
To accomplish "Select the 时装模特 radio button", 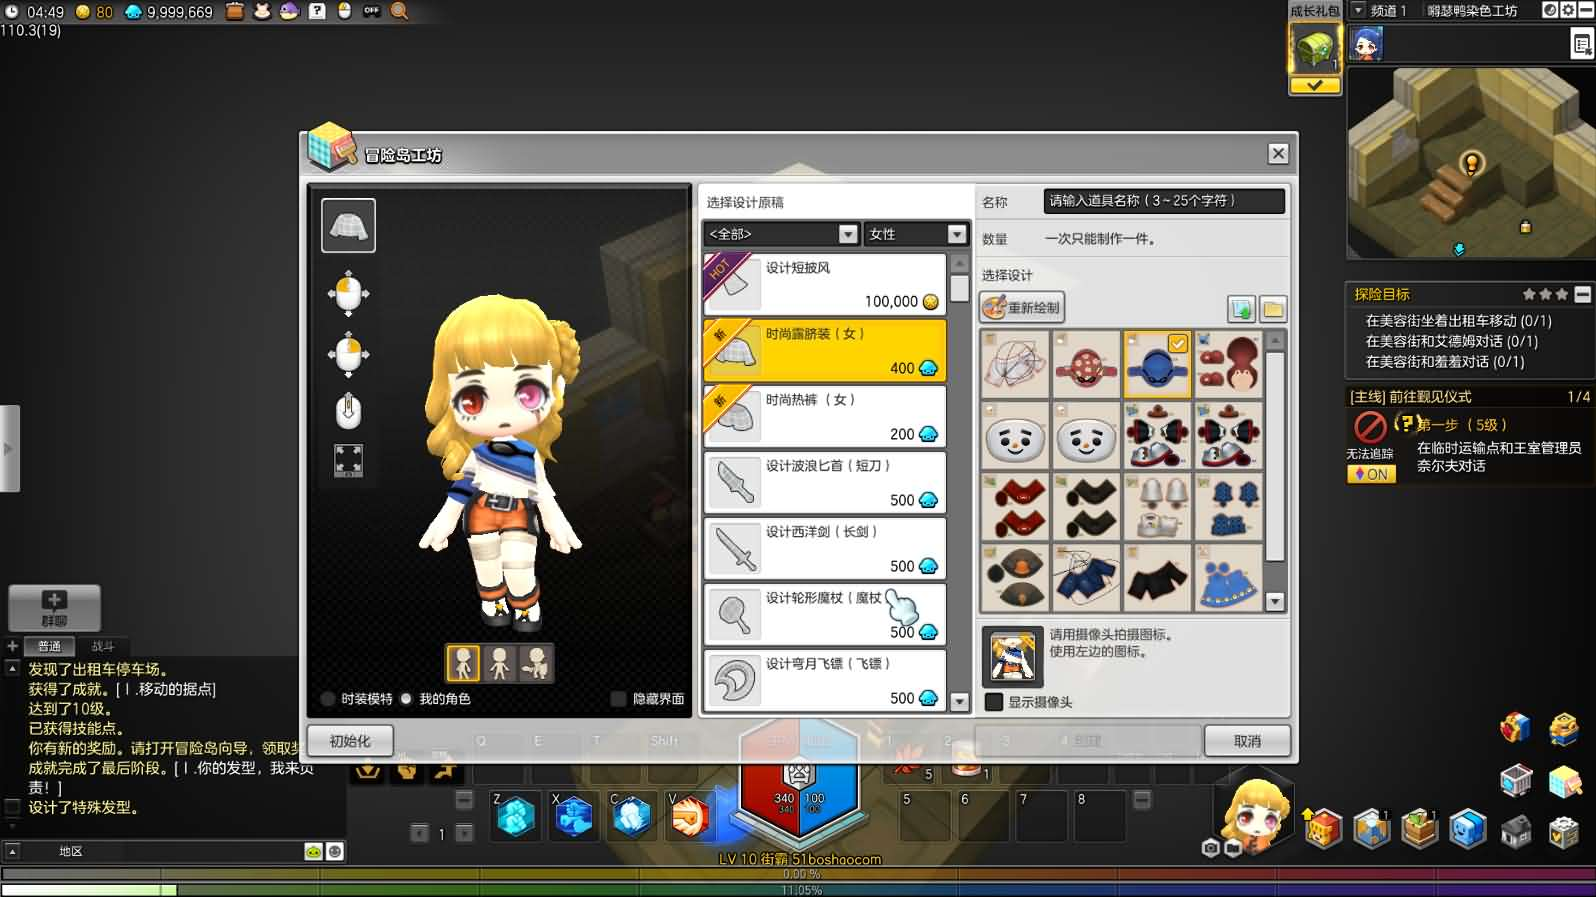I will [x=328, y=699].
